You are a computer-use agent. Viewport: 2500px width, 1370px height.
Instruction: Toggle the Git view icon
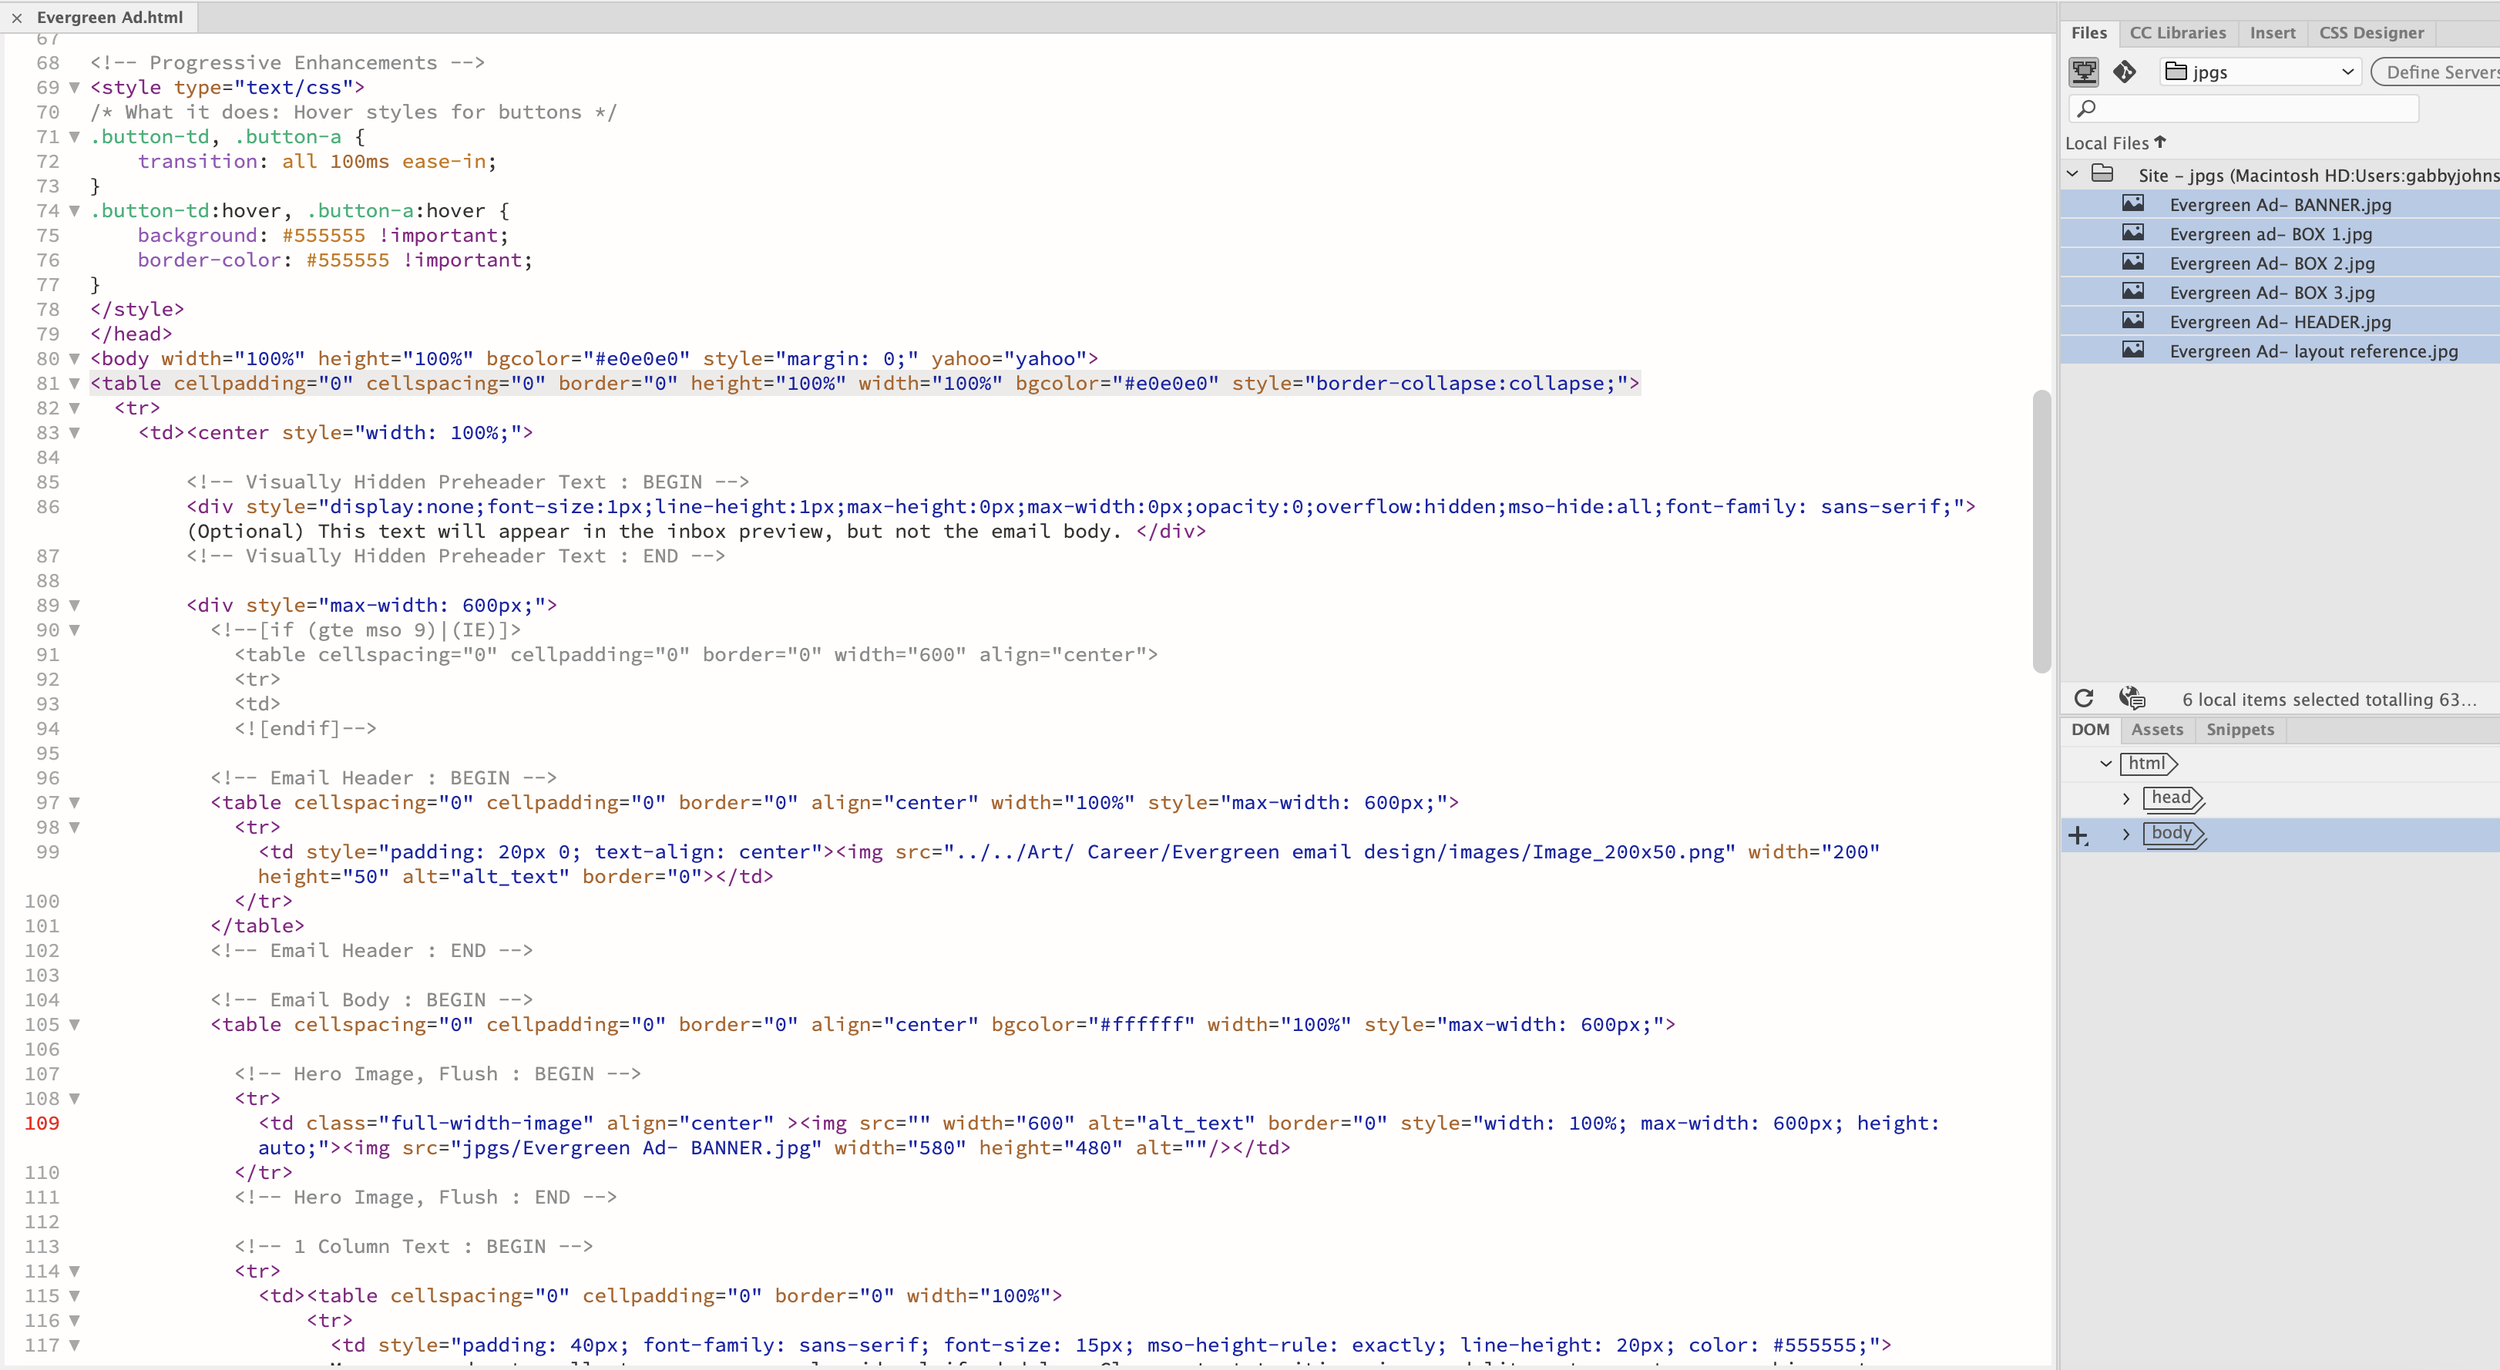[2125, 72]
